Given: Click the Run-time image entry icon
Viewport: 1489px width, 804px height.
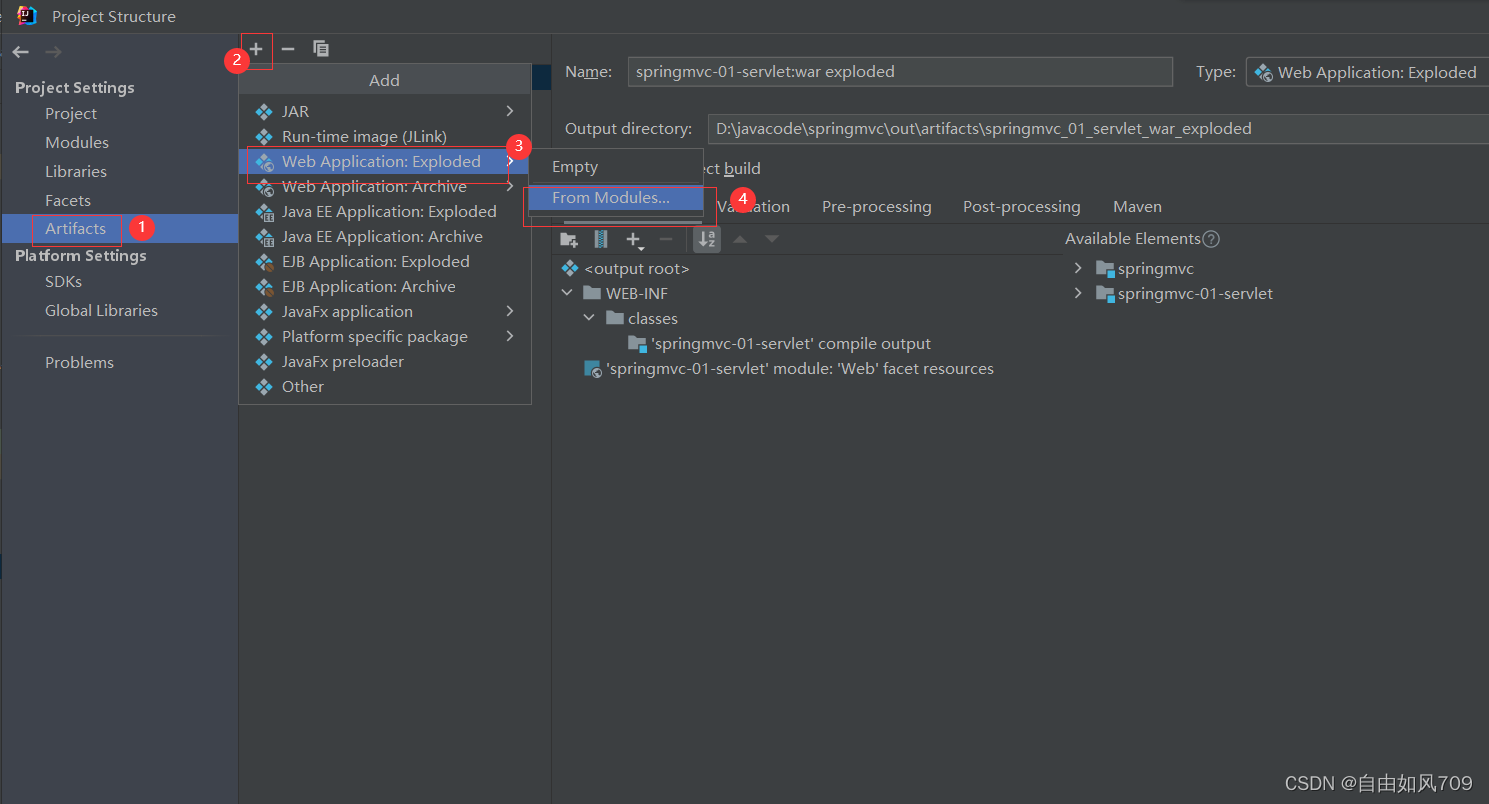Looking at the screenshot, I should point(264,136).
